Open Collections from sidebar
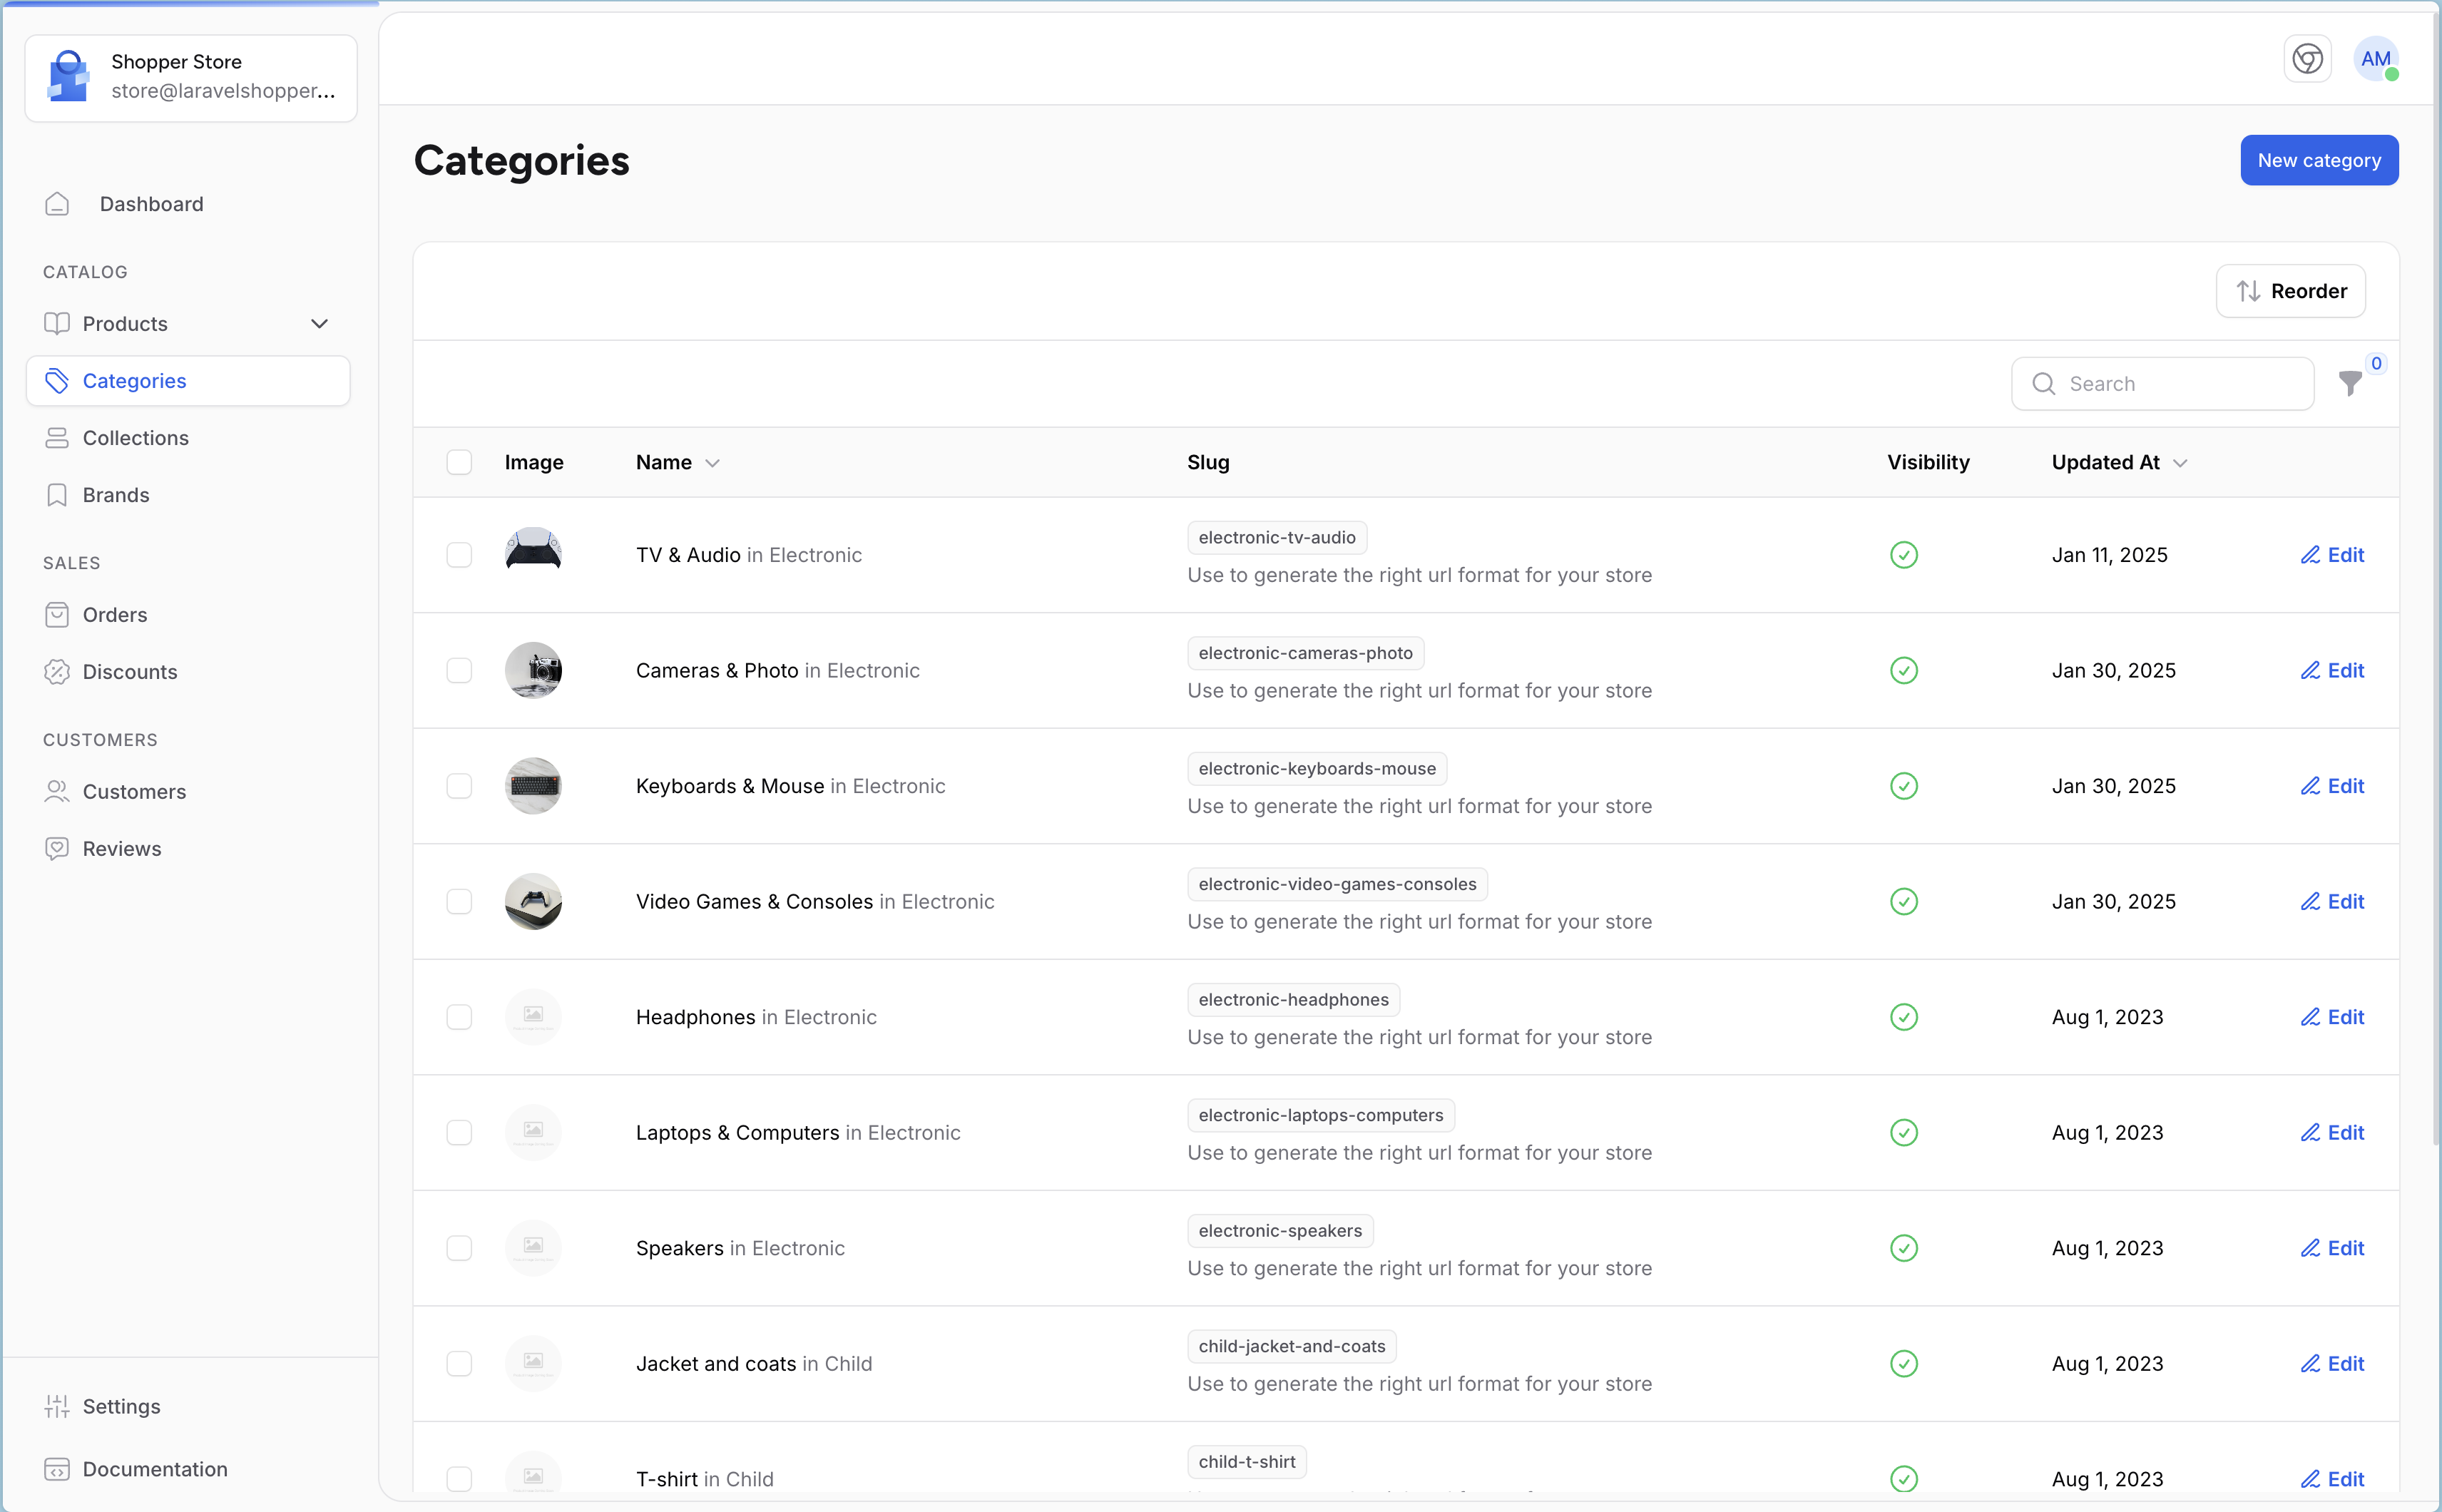2442x1512 pixels. (136, 436)
